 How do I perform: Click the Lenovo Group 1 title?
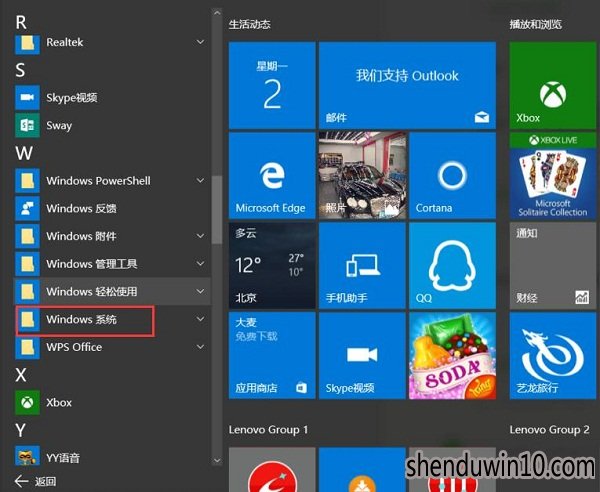point(269,430)
